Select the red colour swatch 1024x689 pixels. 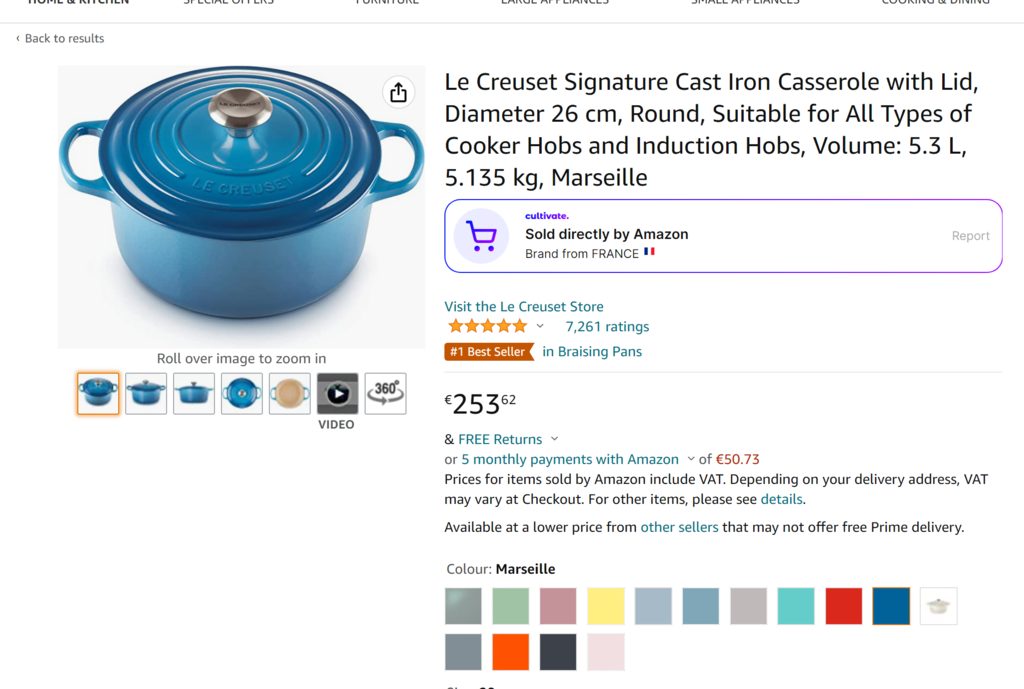[x=843, y=606]
